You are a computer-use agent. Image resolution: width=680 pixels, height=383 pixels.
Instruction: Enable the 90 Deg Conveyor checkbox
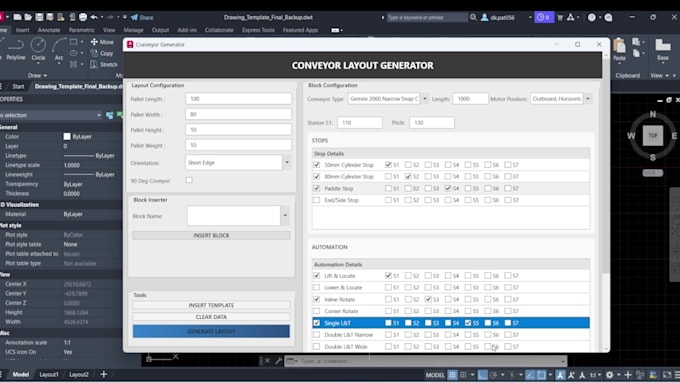point(189,180)
